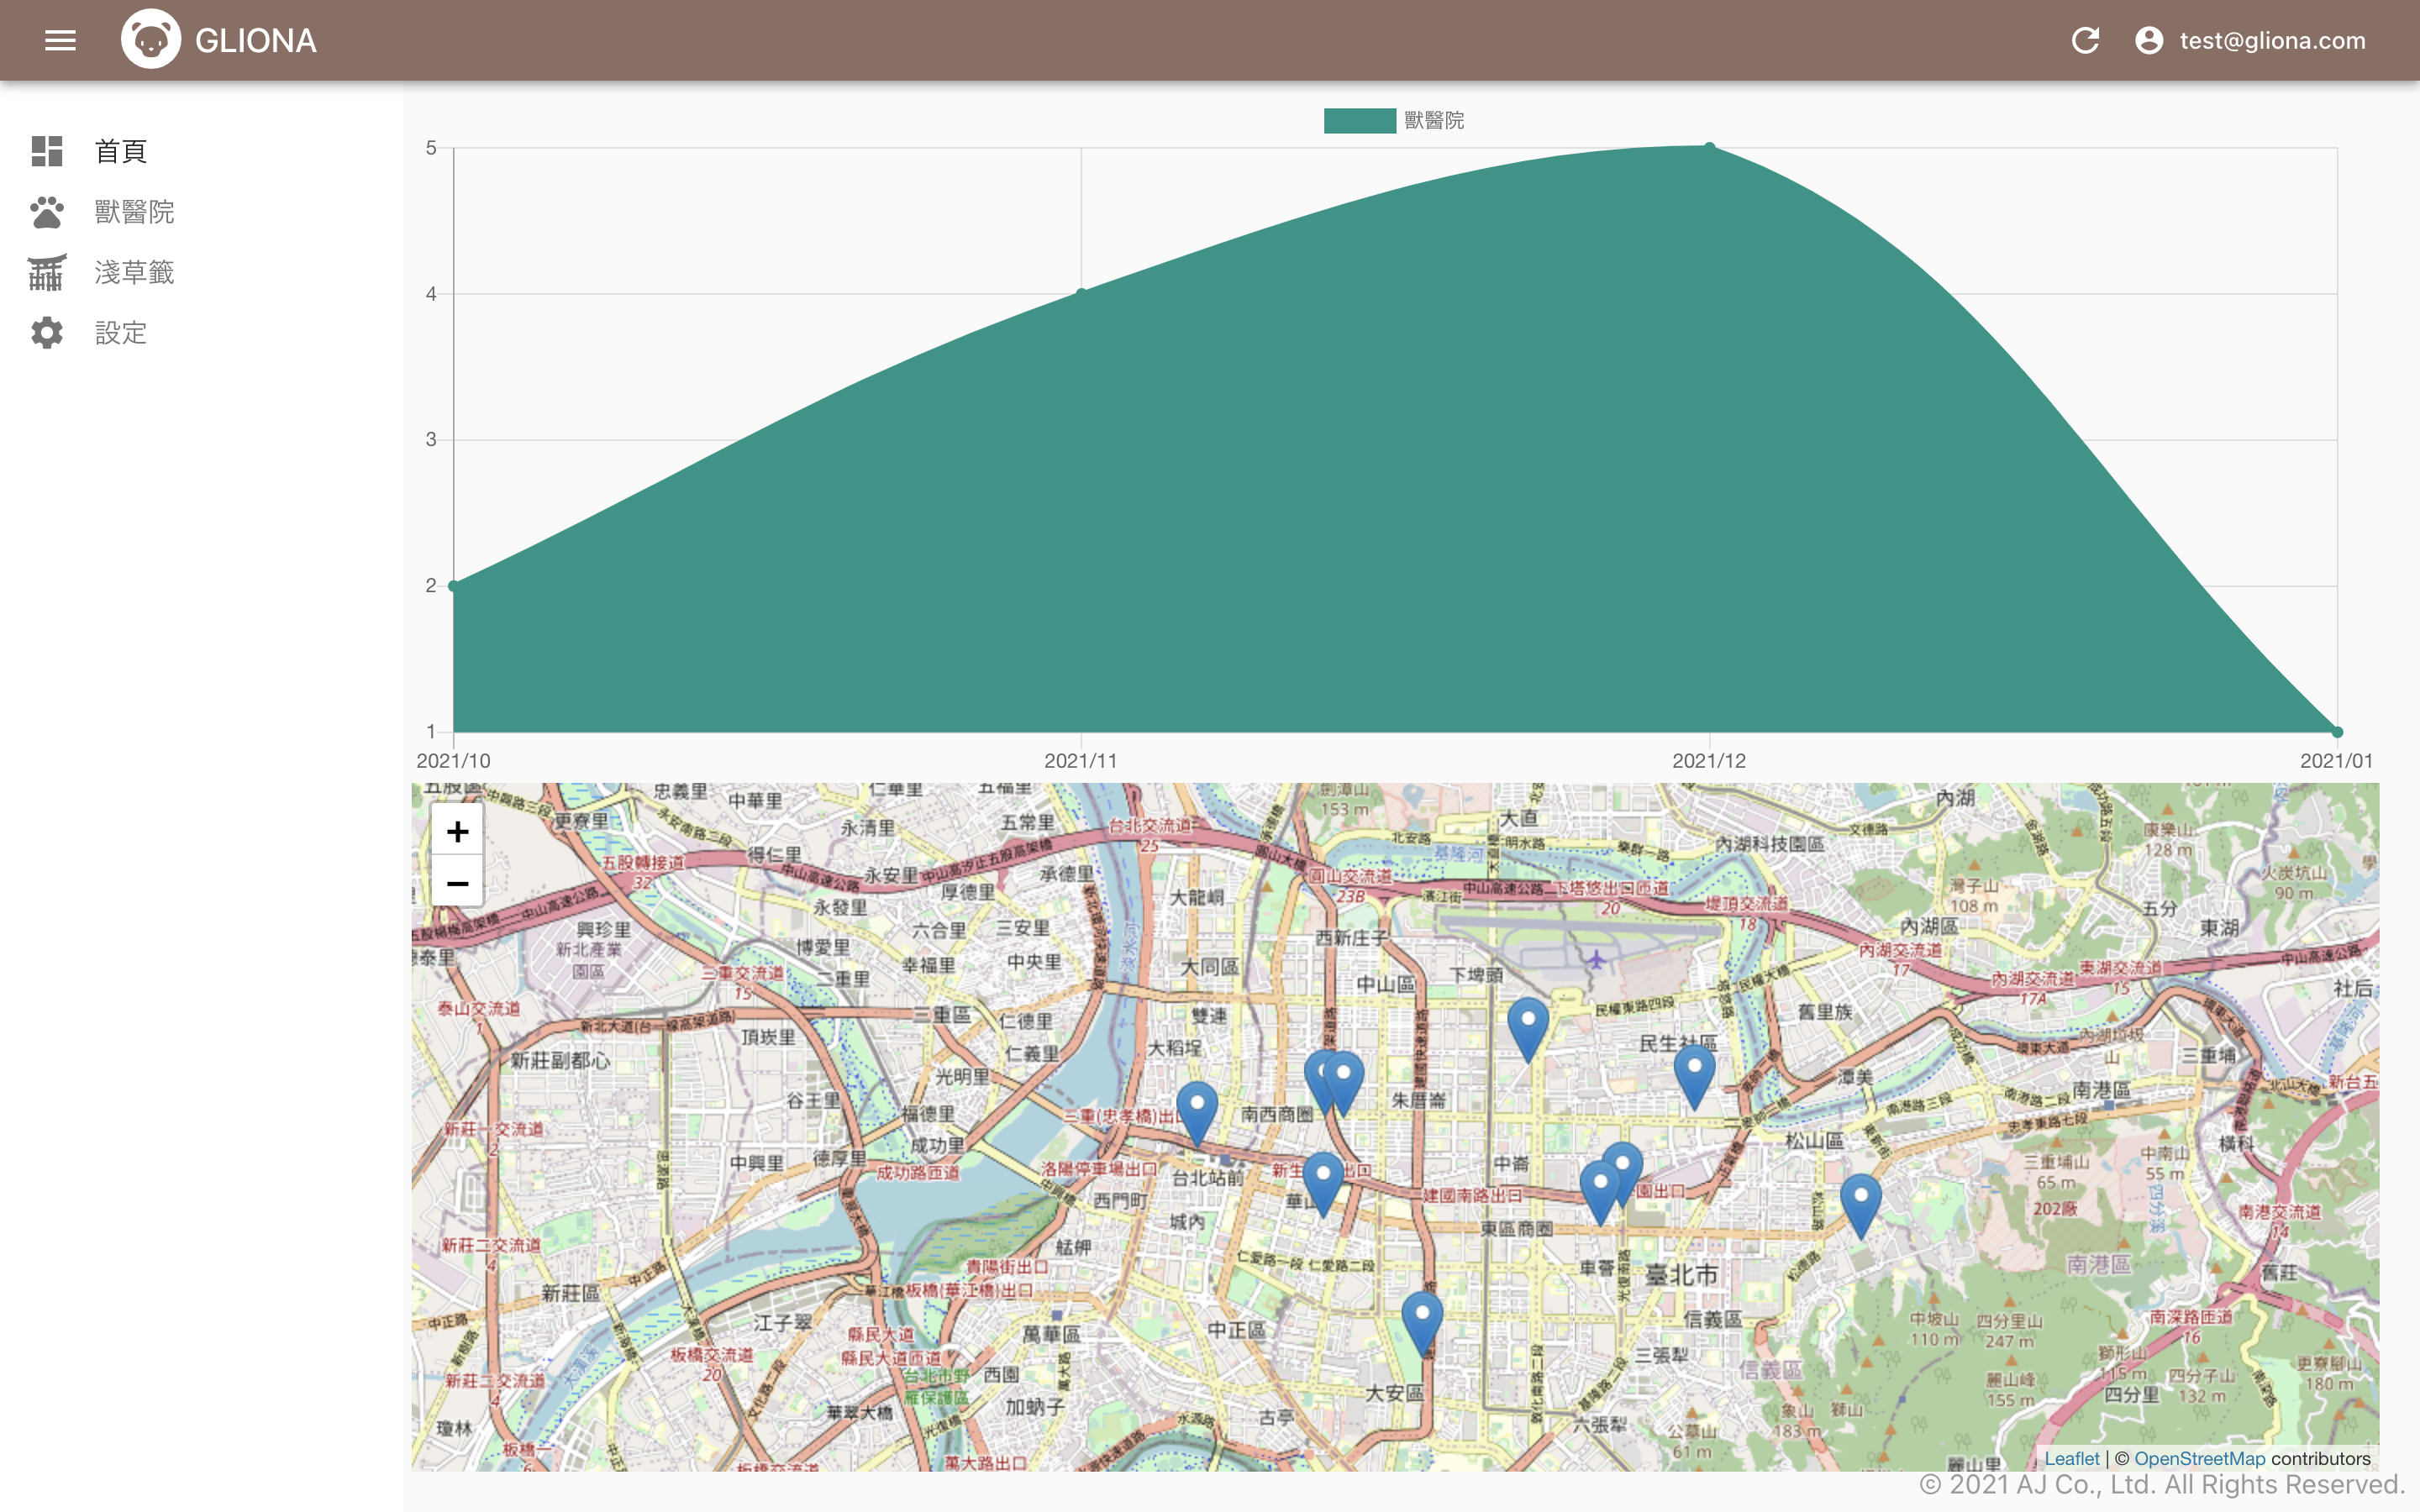Zoom out on the map
Image resolution: width=2420 pixels, height=1512 pixels.
tap(457, 883)
